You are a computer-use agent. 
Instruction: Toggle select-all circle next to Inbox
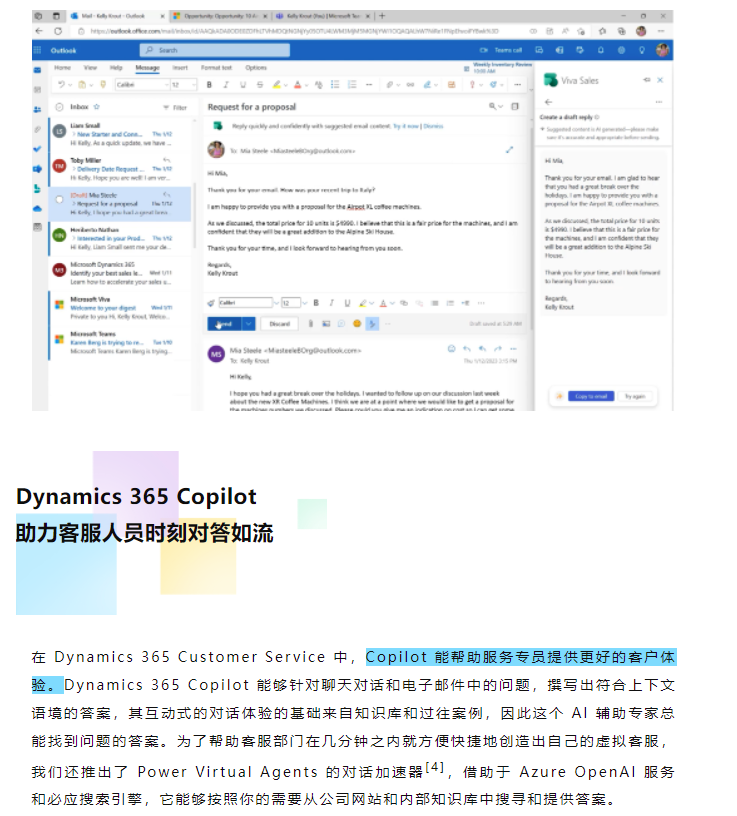tap(59, 107)
